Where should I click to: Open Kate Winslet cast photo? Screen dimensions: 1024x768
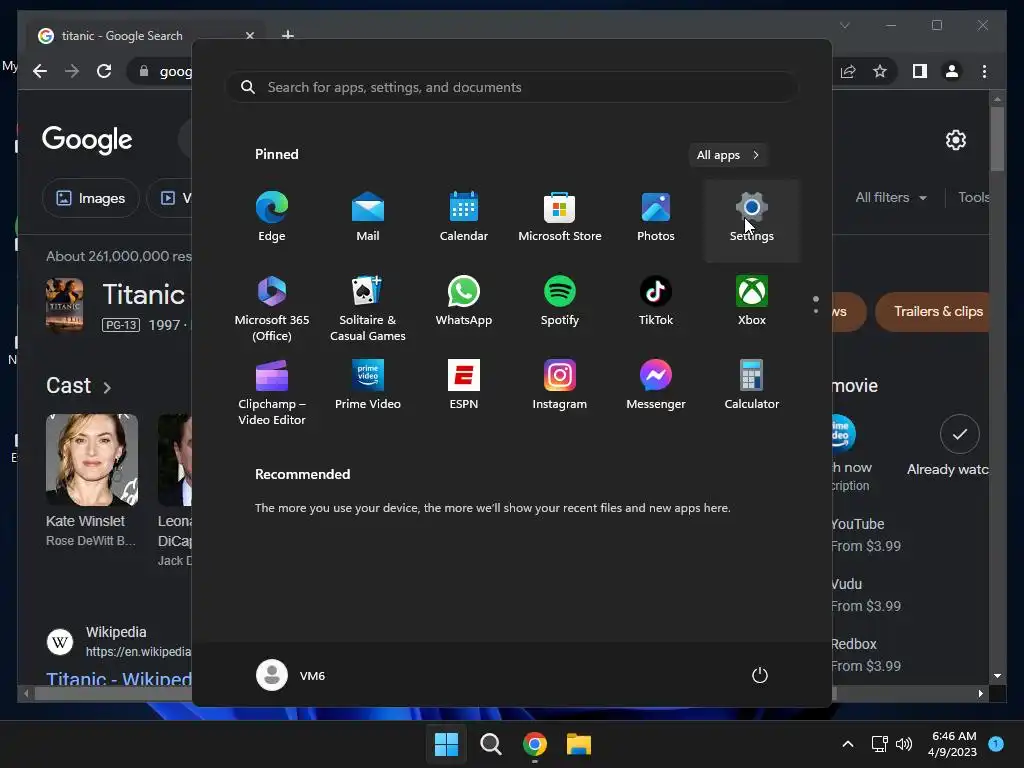coord(91,460)
